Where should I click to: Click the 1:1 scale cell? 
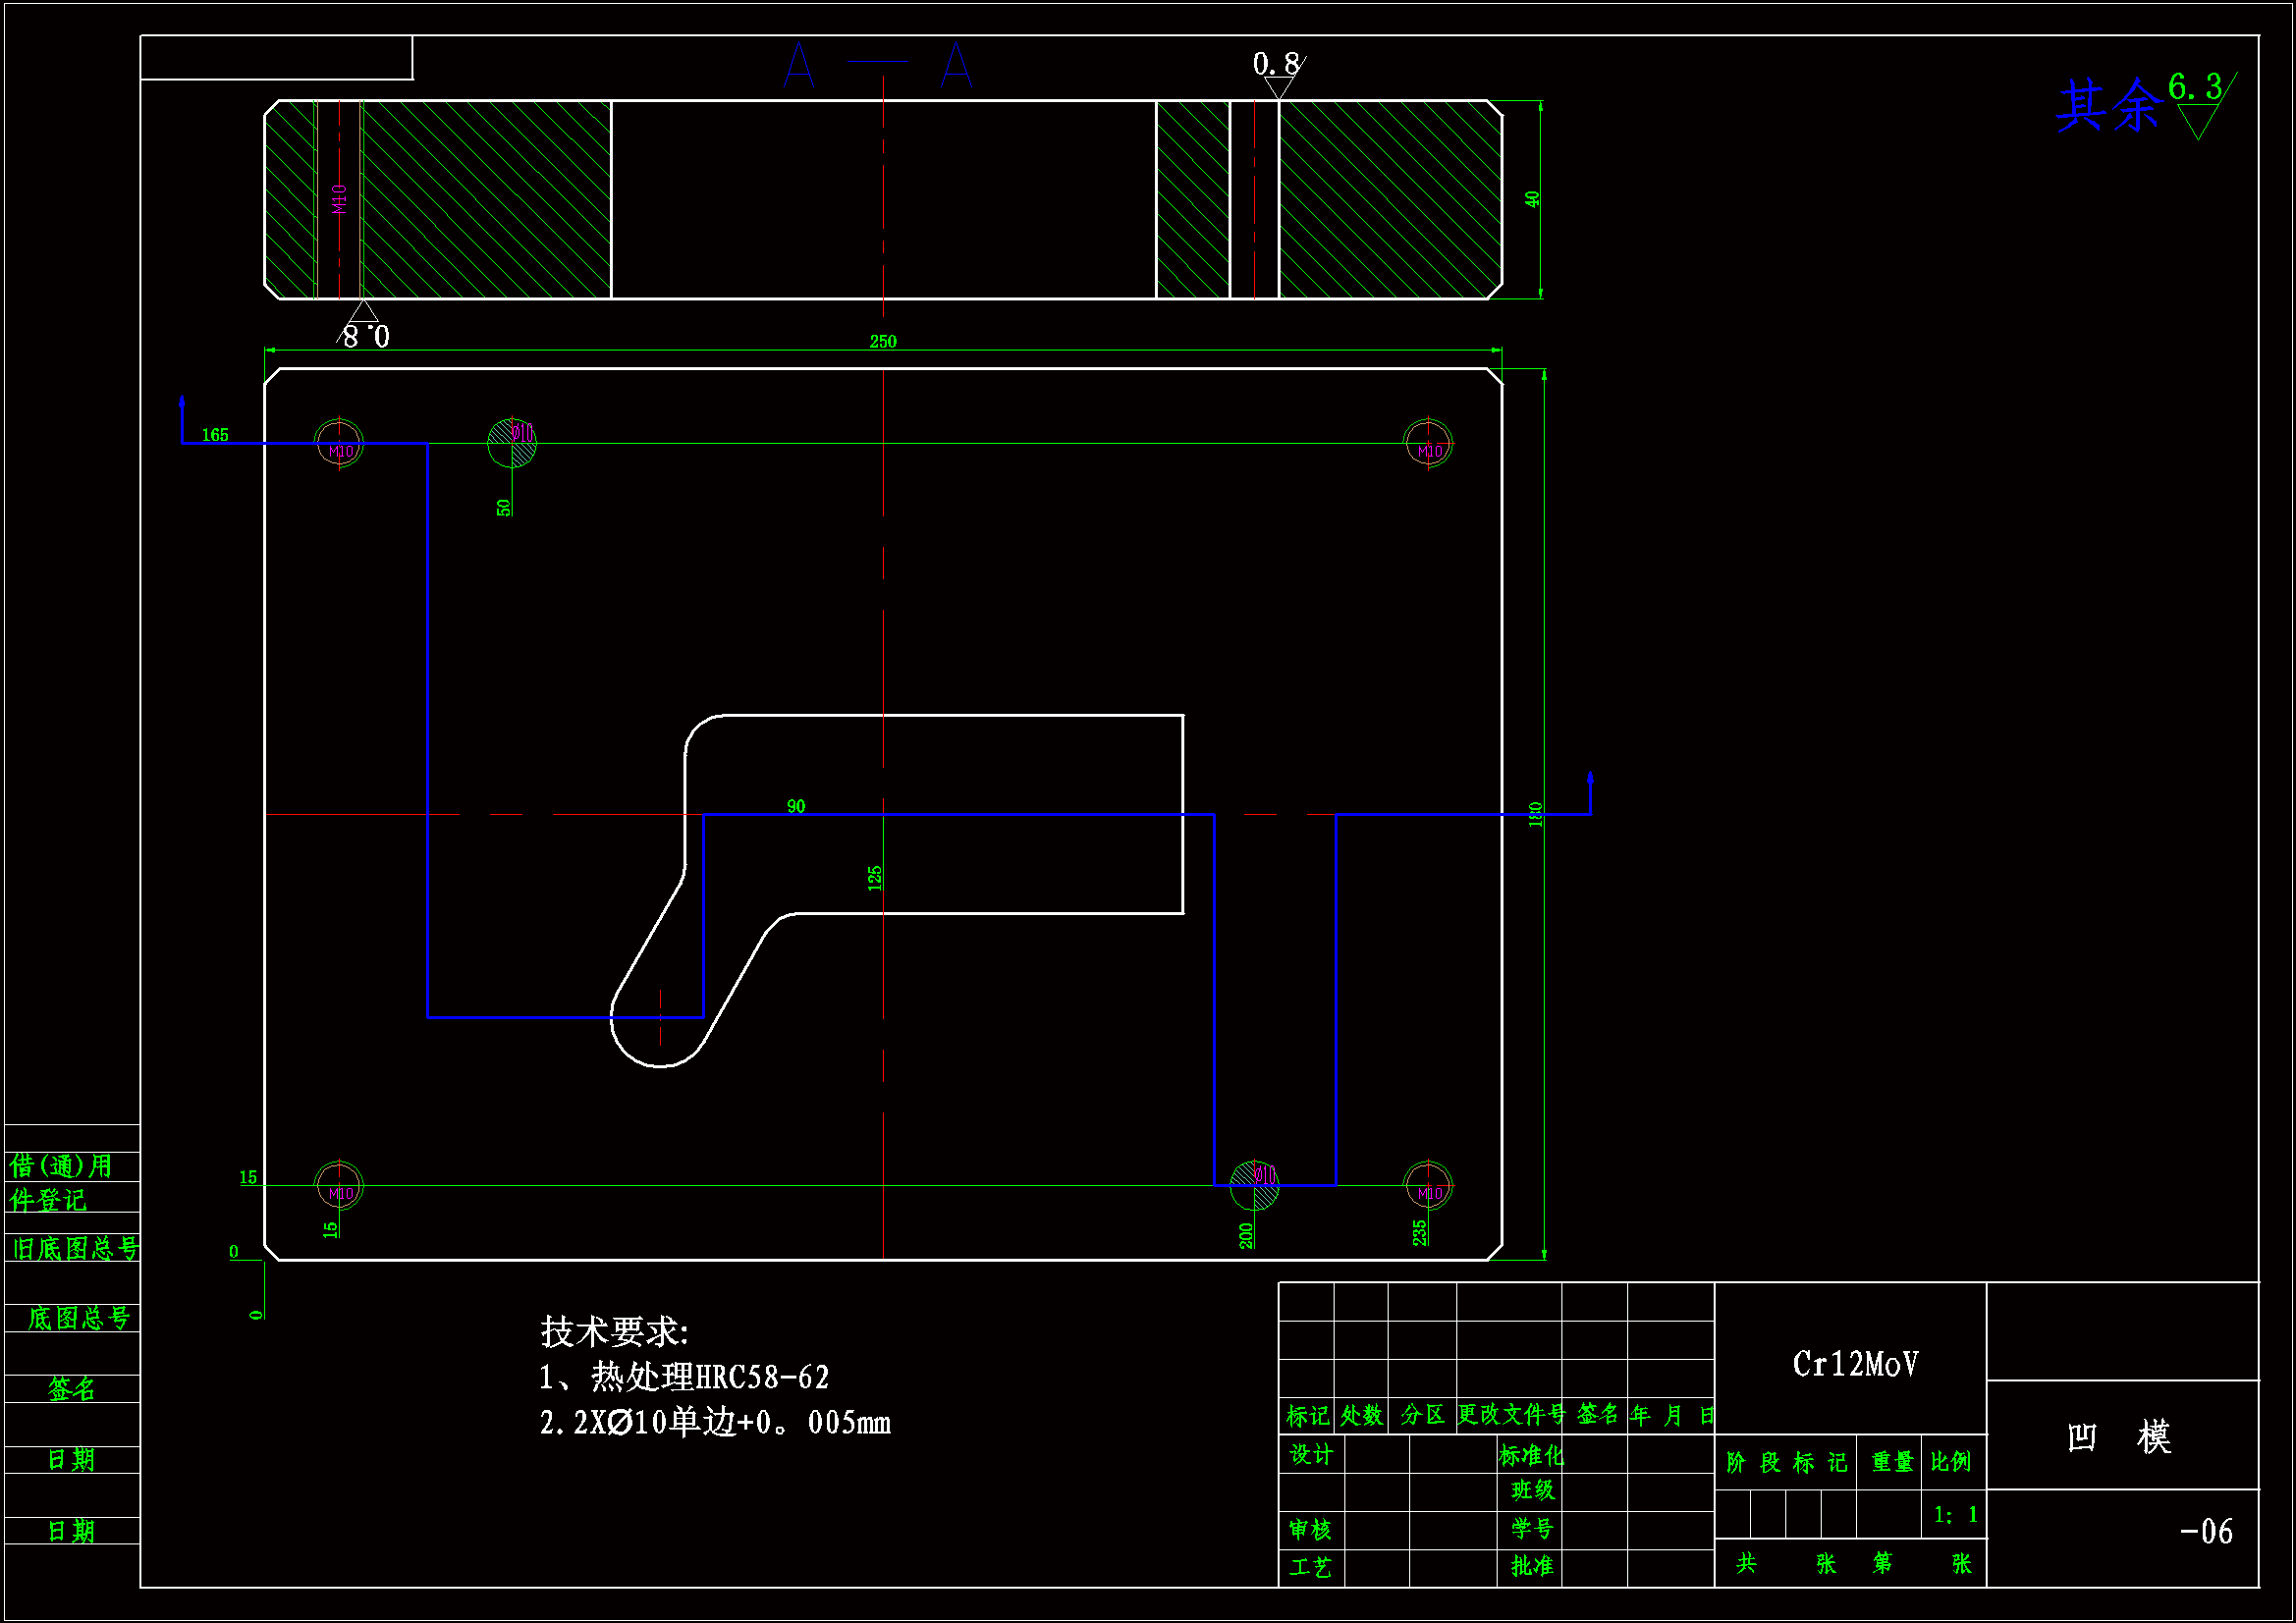click(1955, 1515)
